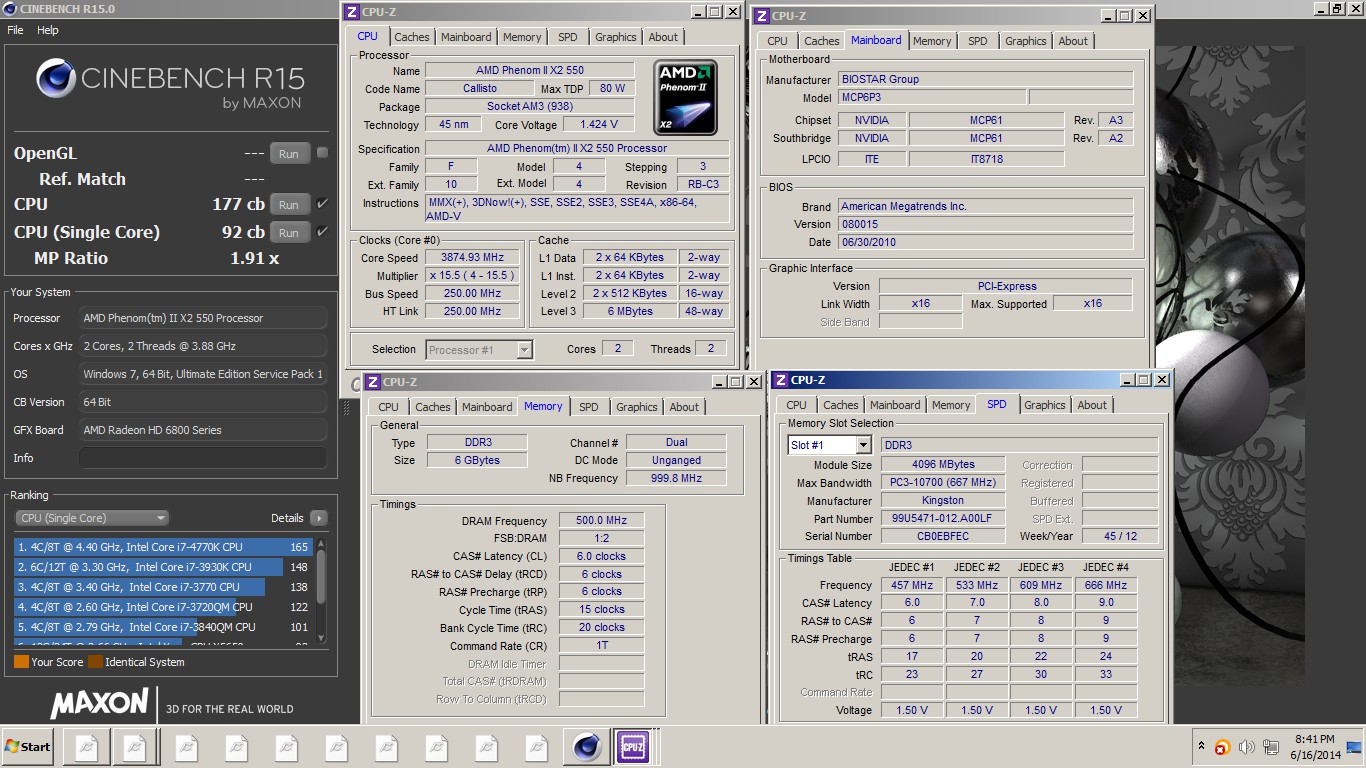Toggle the OpenGL test checkbox
Image resolution: width=1366 pixels, height=768 pixels.
pyautogui.click(x=322, y=153)
